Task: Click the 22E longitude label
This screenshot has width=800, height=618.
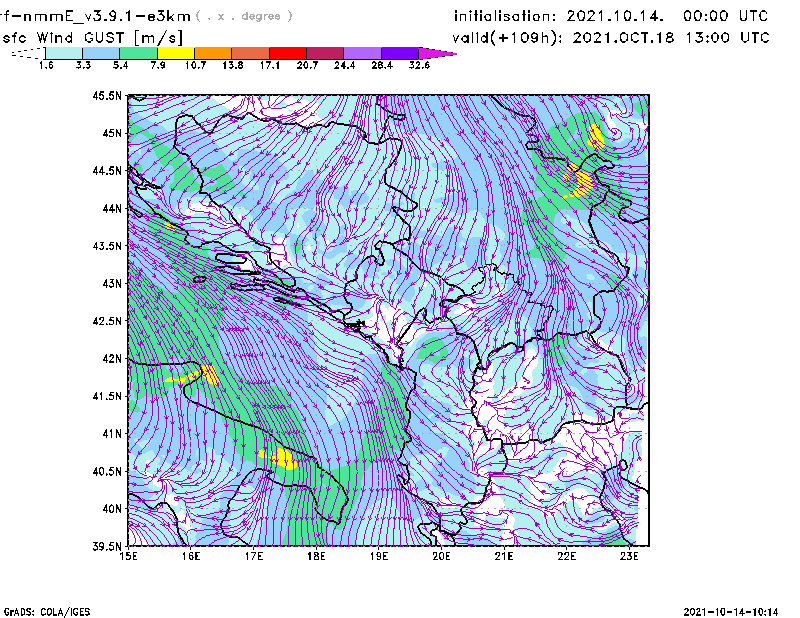Action: [x=566, y=556]
